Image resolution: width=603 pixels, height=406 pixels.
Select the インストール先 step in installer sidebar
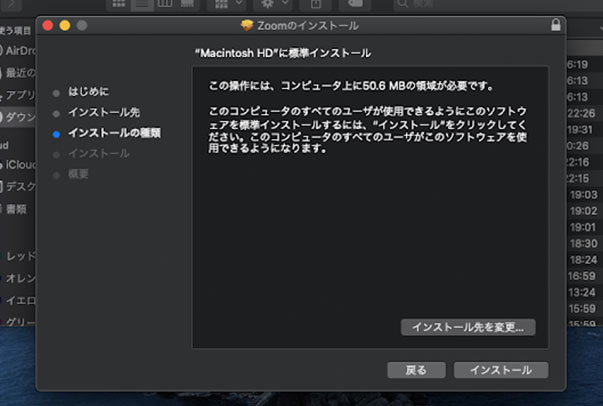104,112
